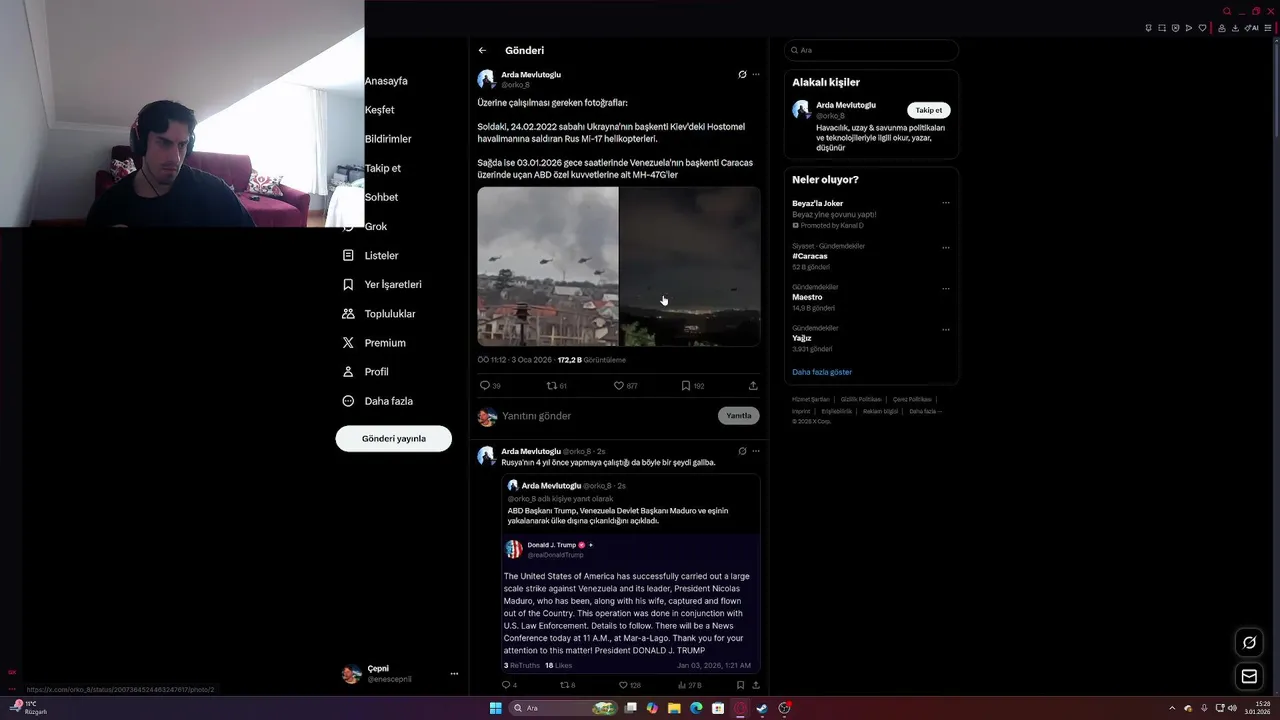Repost the reply showing 8 reposts

[567, 685]
